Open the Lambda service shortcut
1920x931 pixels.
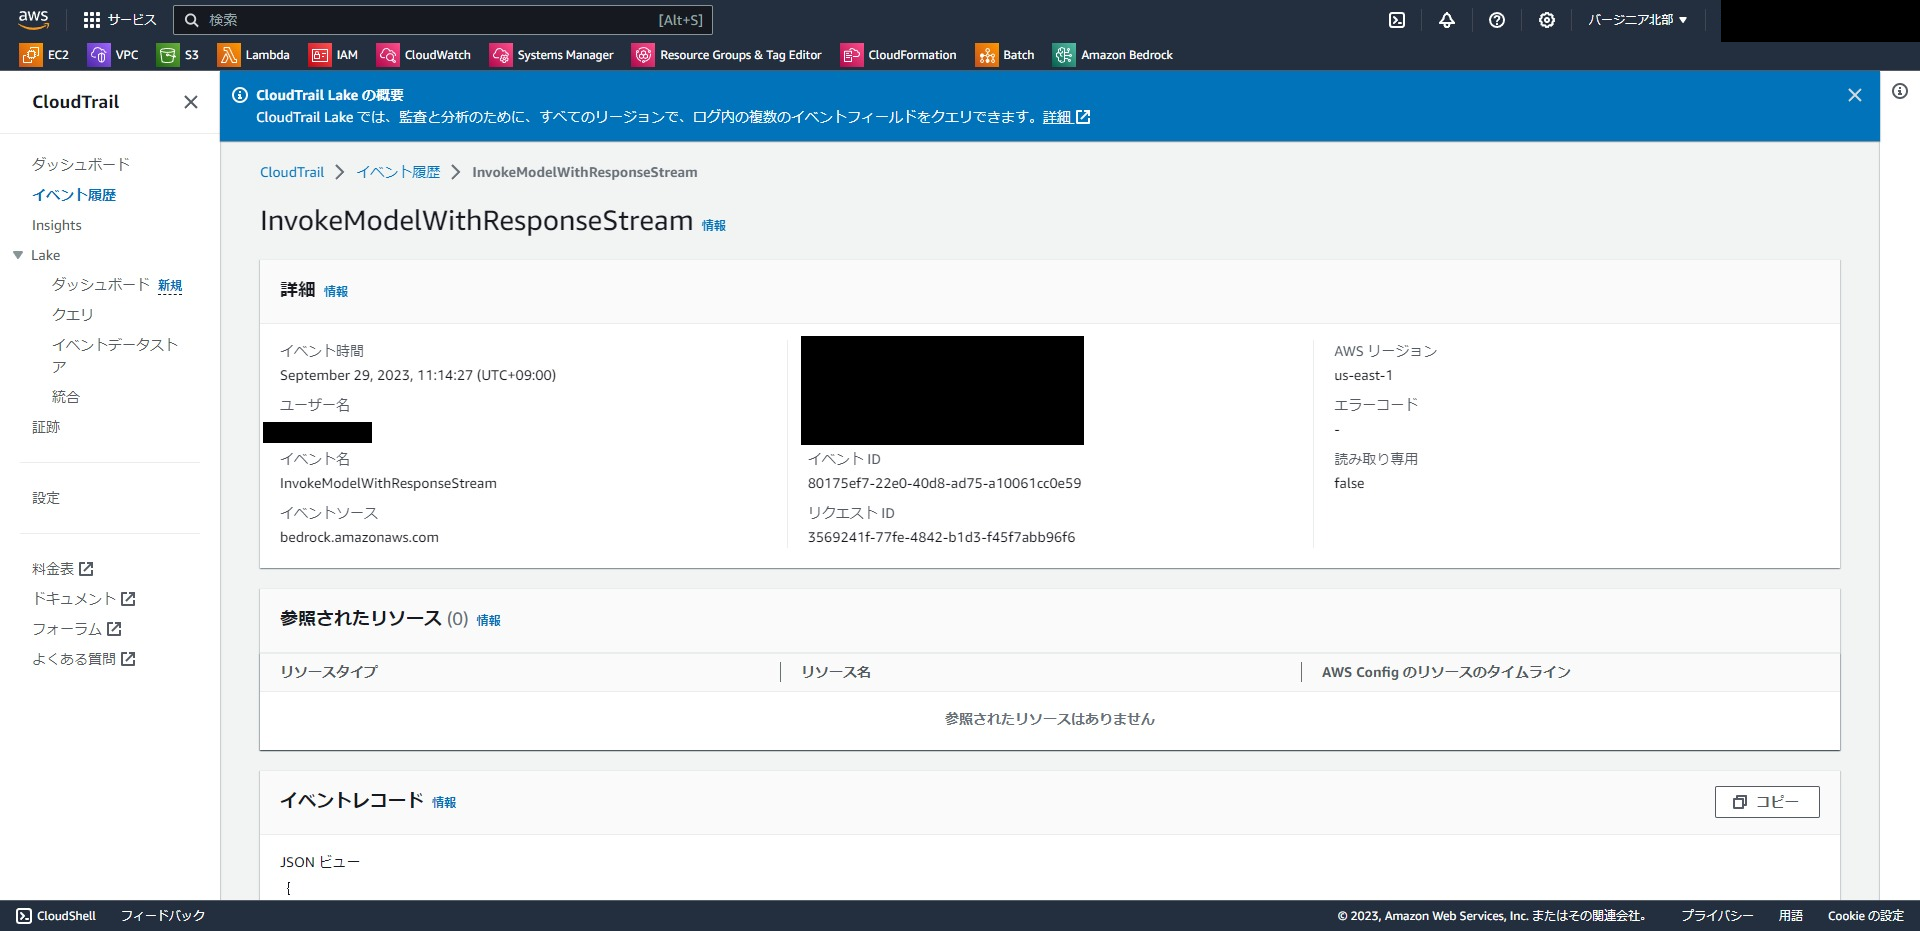tap(255, 55)
